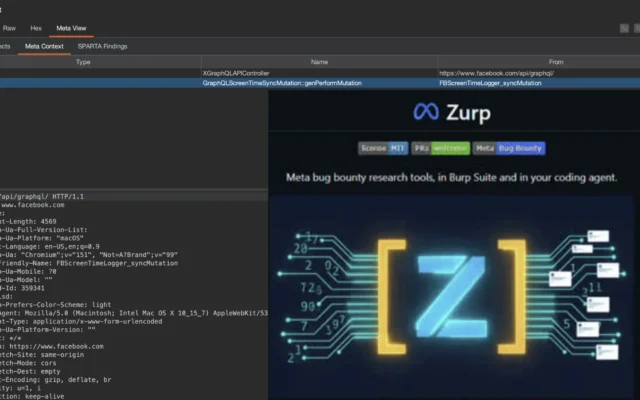Click the Origin https://www.facebook.com header line
The image size is (640, 400).
click(52, 347)
